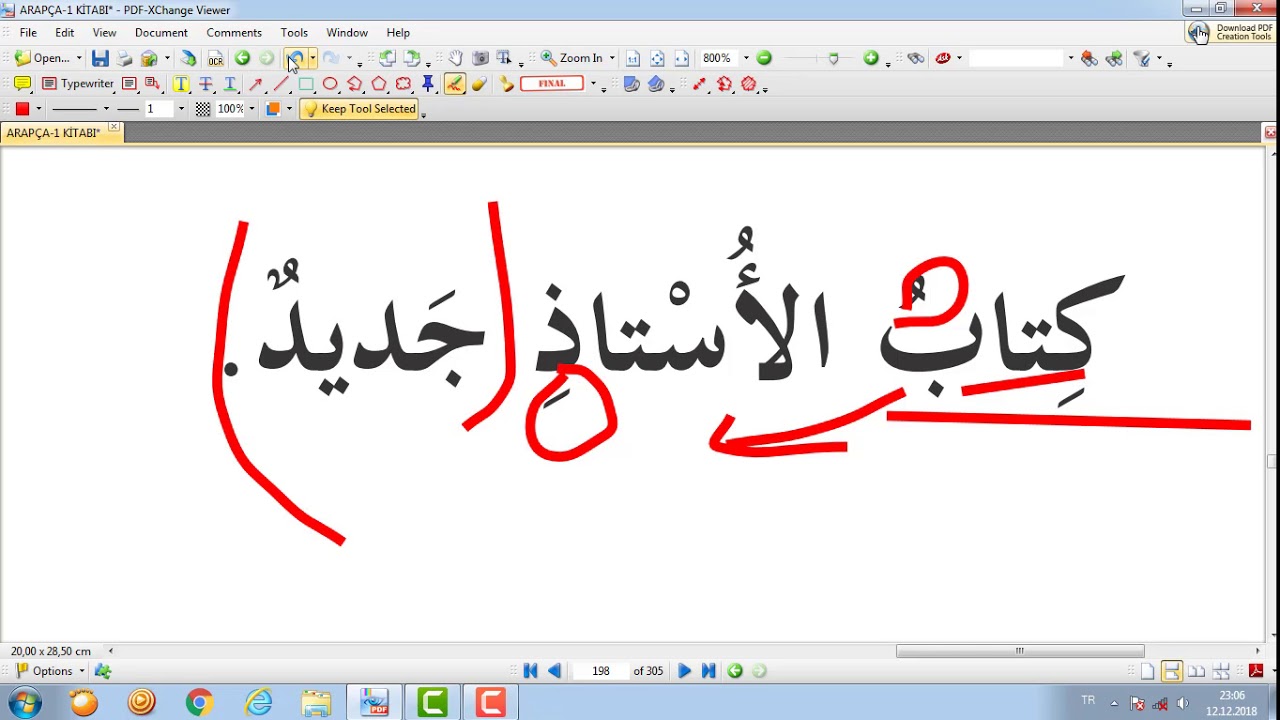This screenshot has height=720, width=1280.
Task: Run OCR on the pages
Action: click(x=215, y=58)
